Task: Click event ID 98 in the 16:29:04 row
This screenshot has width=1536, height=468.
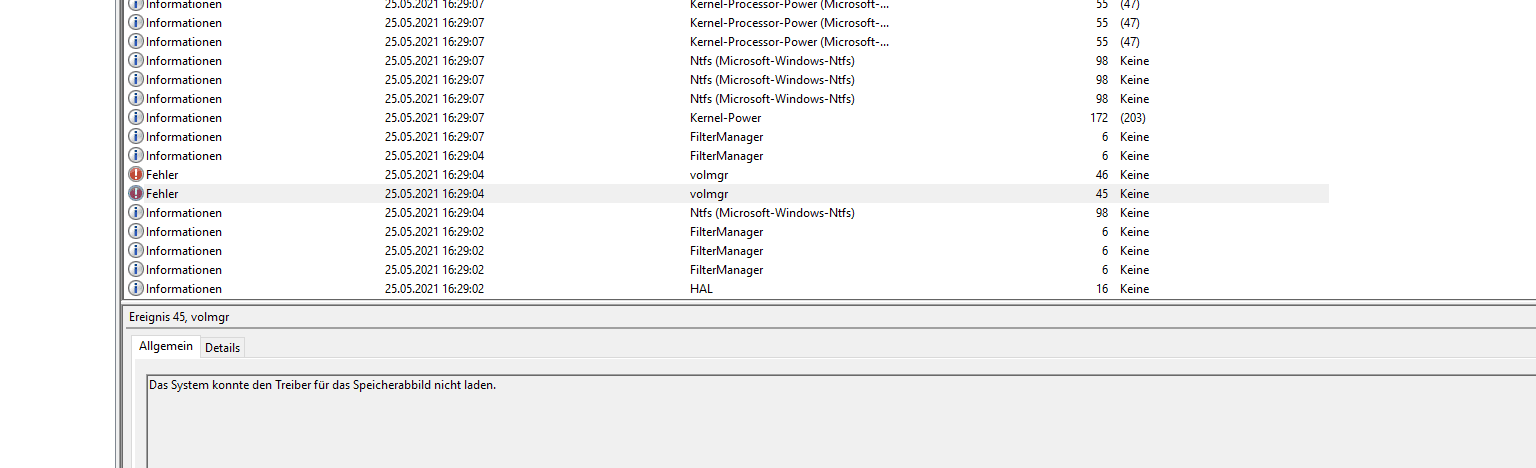Action: point(1101,213)
